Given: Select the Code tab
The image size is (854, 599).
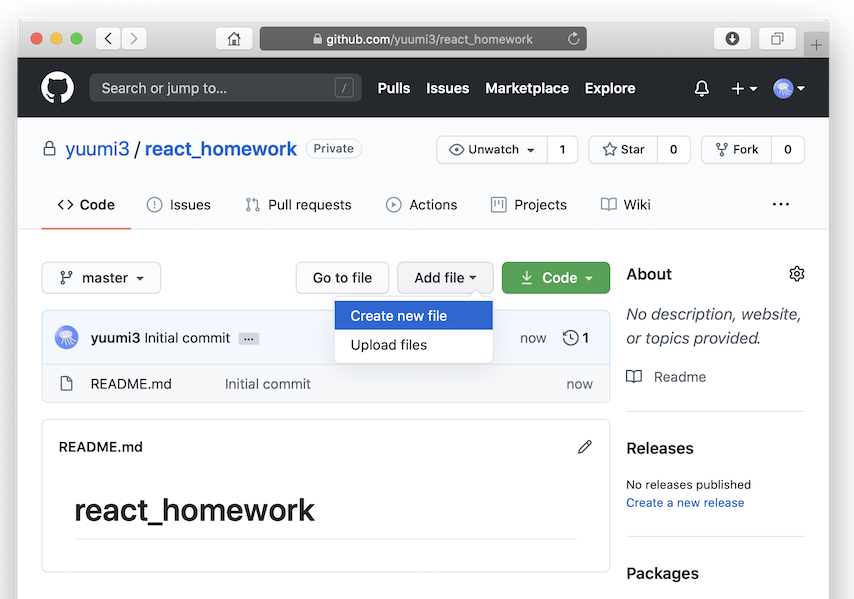Looking at the screenshot, I should click(86, 205).
